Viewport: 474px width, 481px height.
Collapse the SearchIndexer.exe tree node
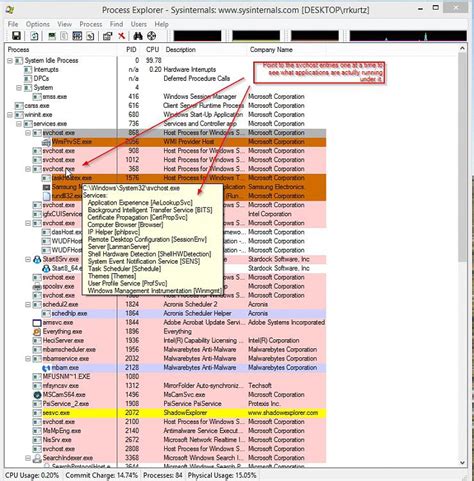click(x=28, y=458)
